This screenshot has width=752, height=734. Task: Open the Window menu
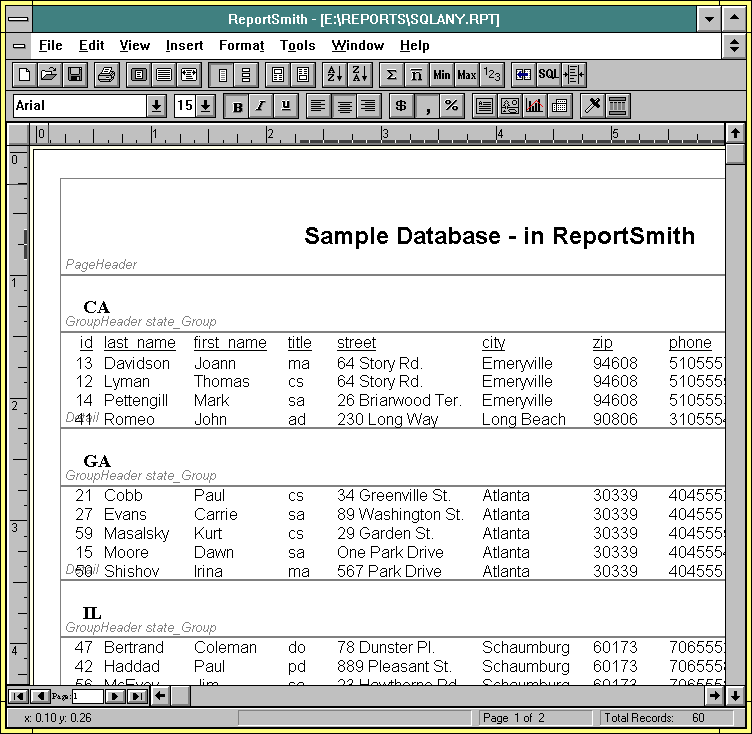coord(358,46)
